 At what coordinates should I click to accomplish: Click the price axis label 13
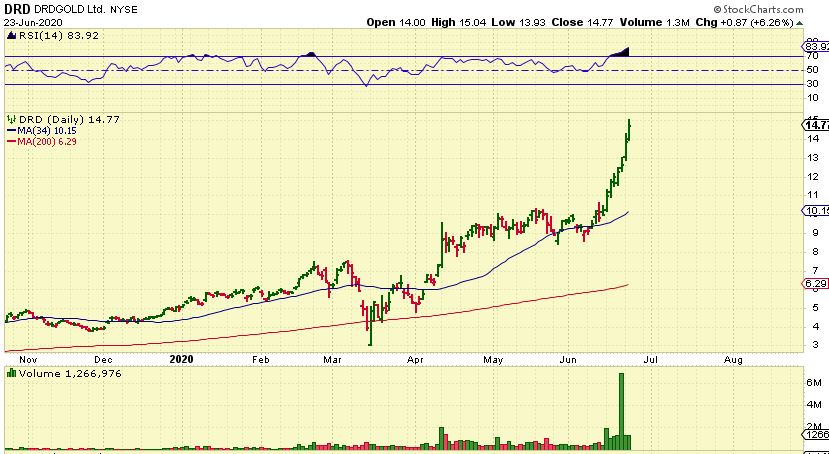click(x=813, y=157)
